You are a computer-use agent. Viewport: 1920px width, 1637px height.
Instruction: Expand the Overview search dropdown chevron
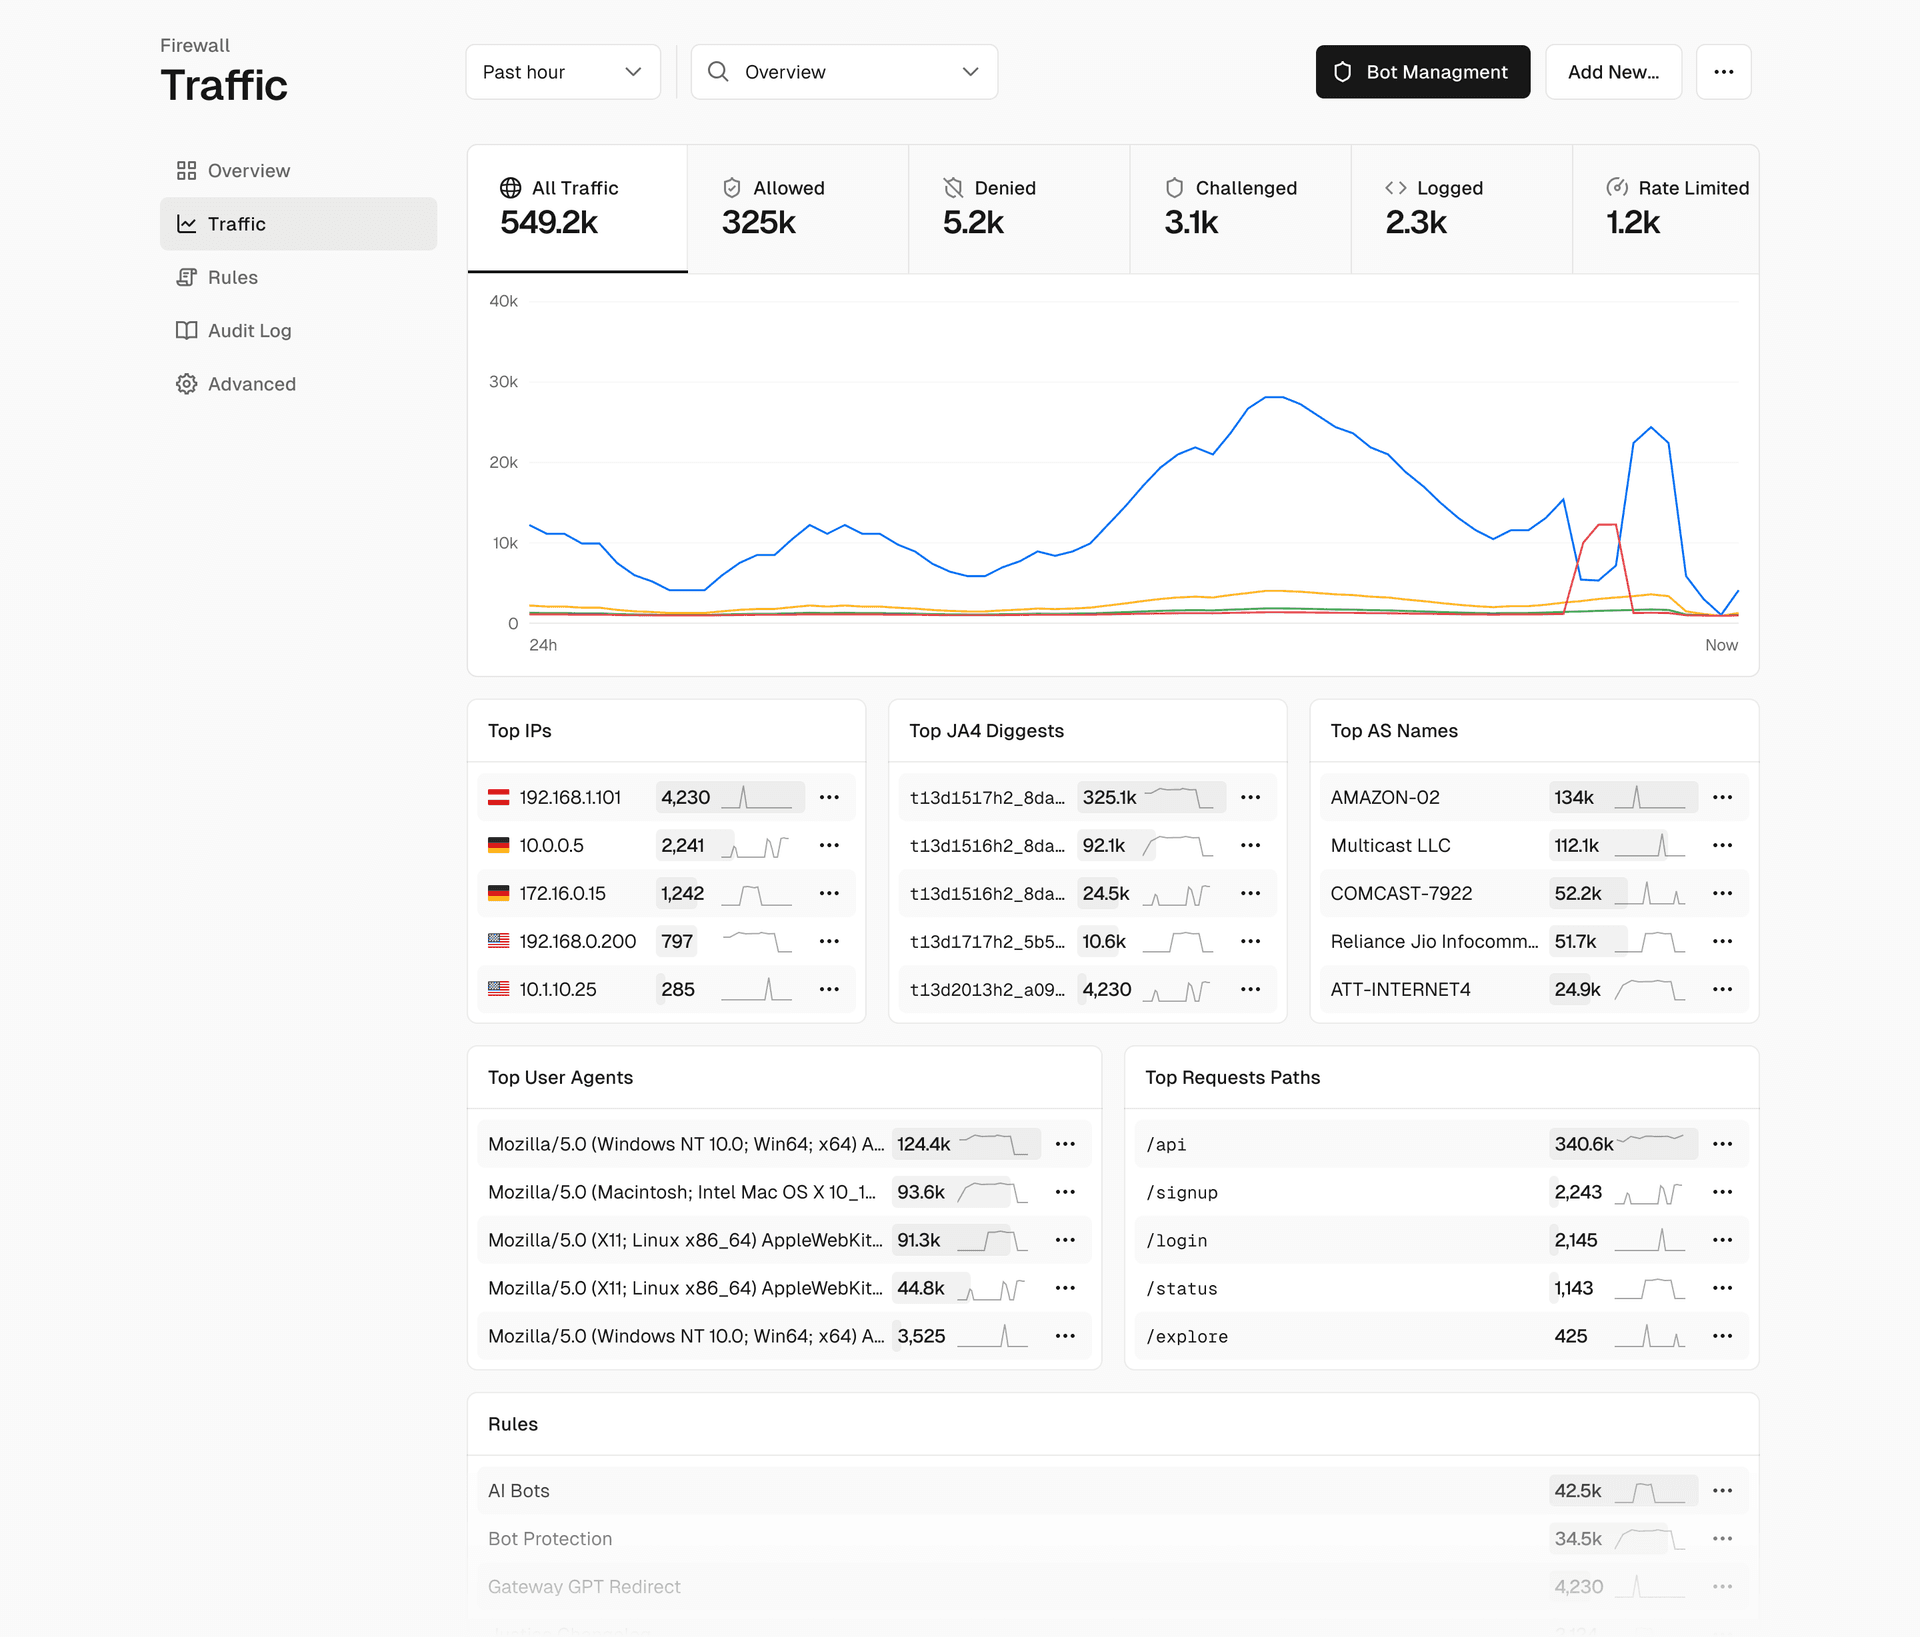point(970,72)
